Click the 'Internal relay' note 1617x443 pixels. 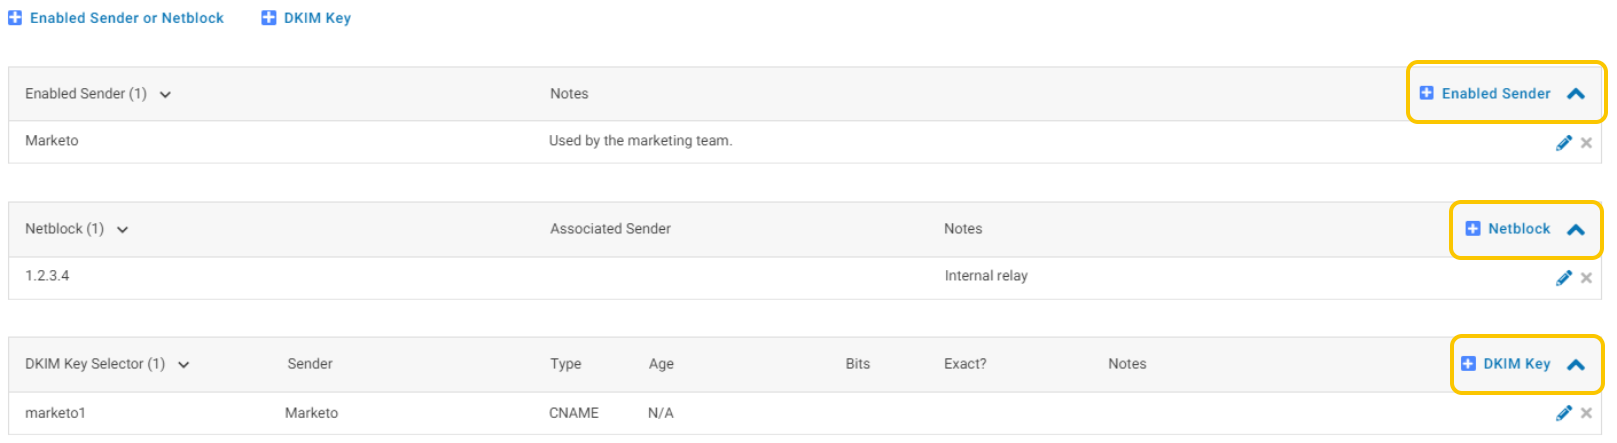[x=986, y=276]
